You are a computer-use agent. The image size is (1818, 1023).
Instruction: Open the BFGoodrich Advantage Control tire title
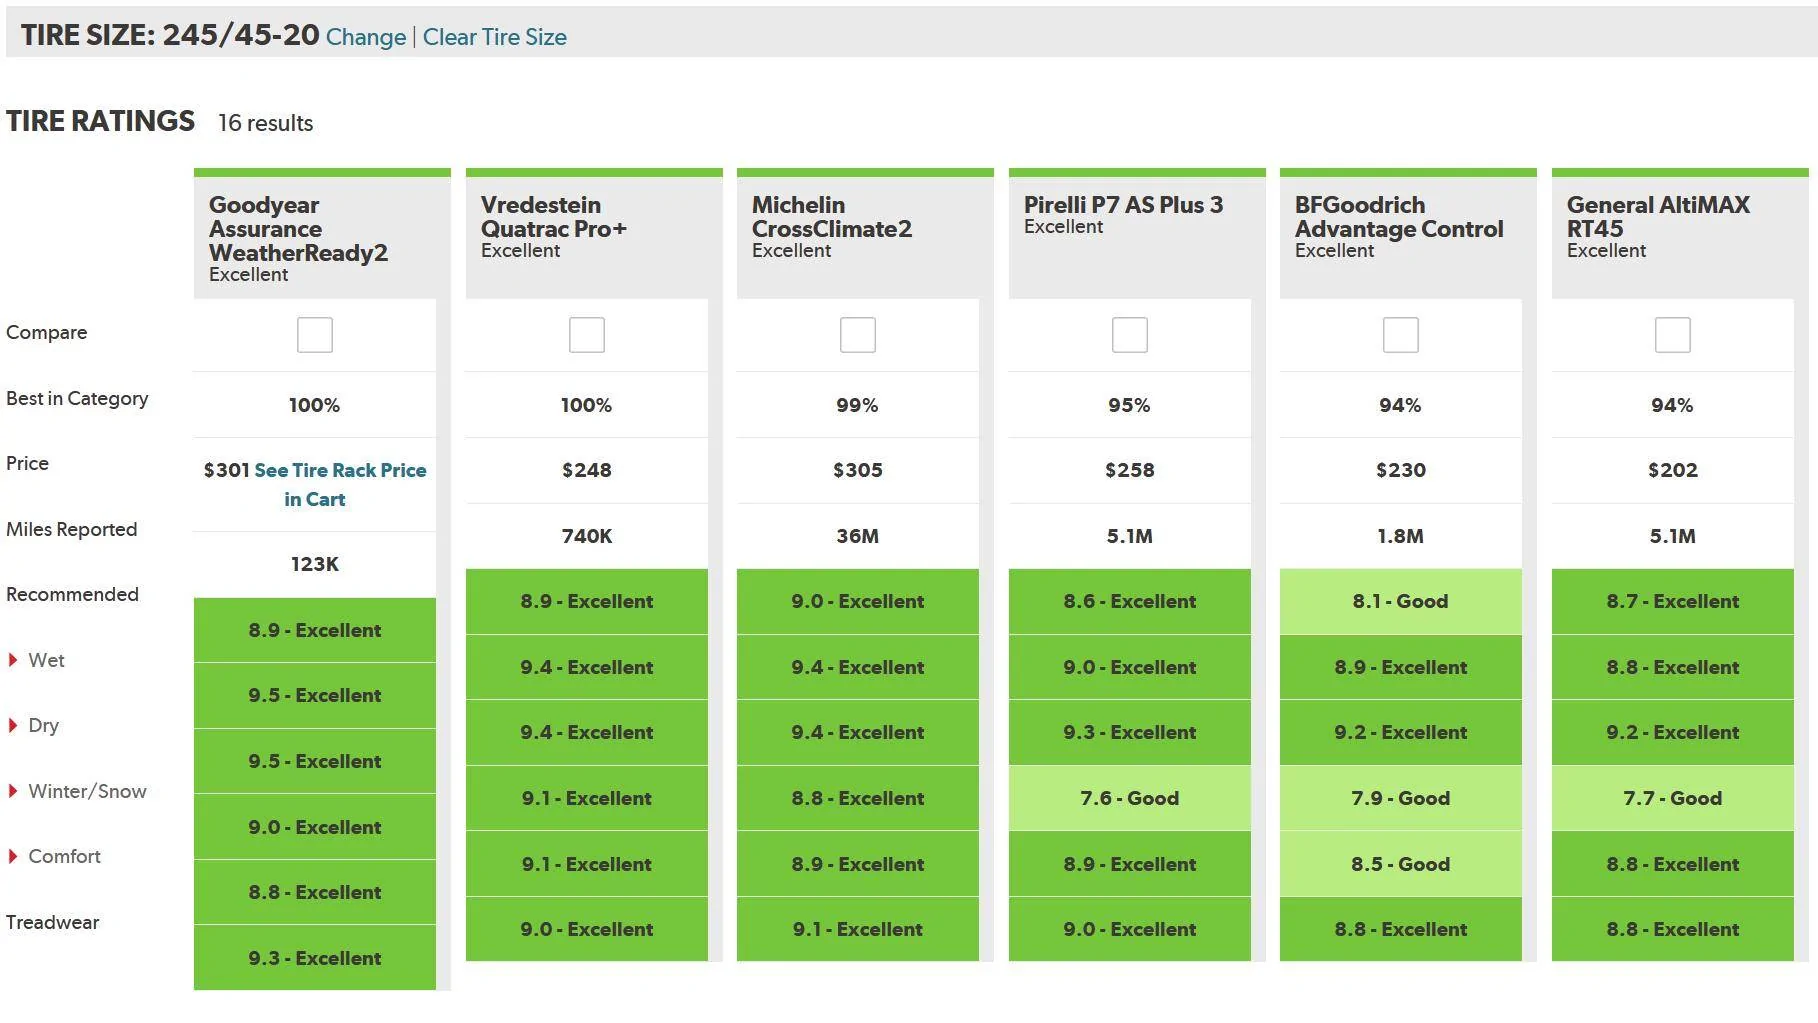1399,217
